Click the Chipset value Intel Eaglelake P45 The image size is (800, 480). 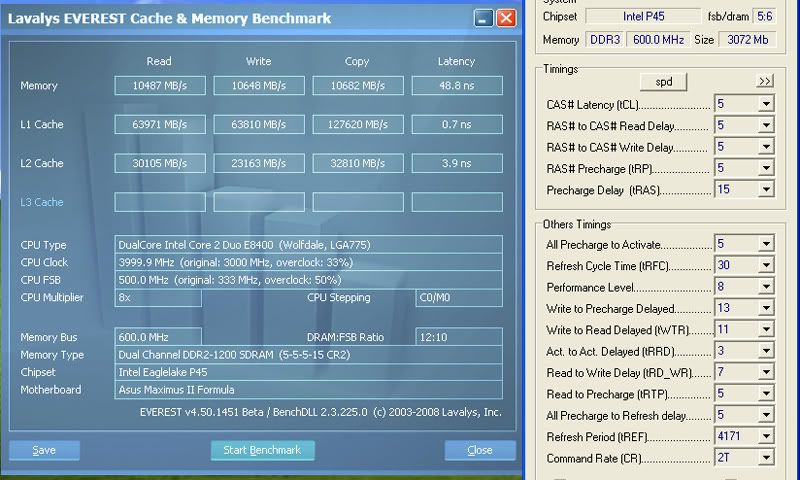click(308, 372)
